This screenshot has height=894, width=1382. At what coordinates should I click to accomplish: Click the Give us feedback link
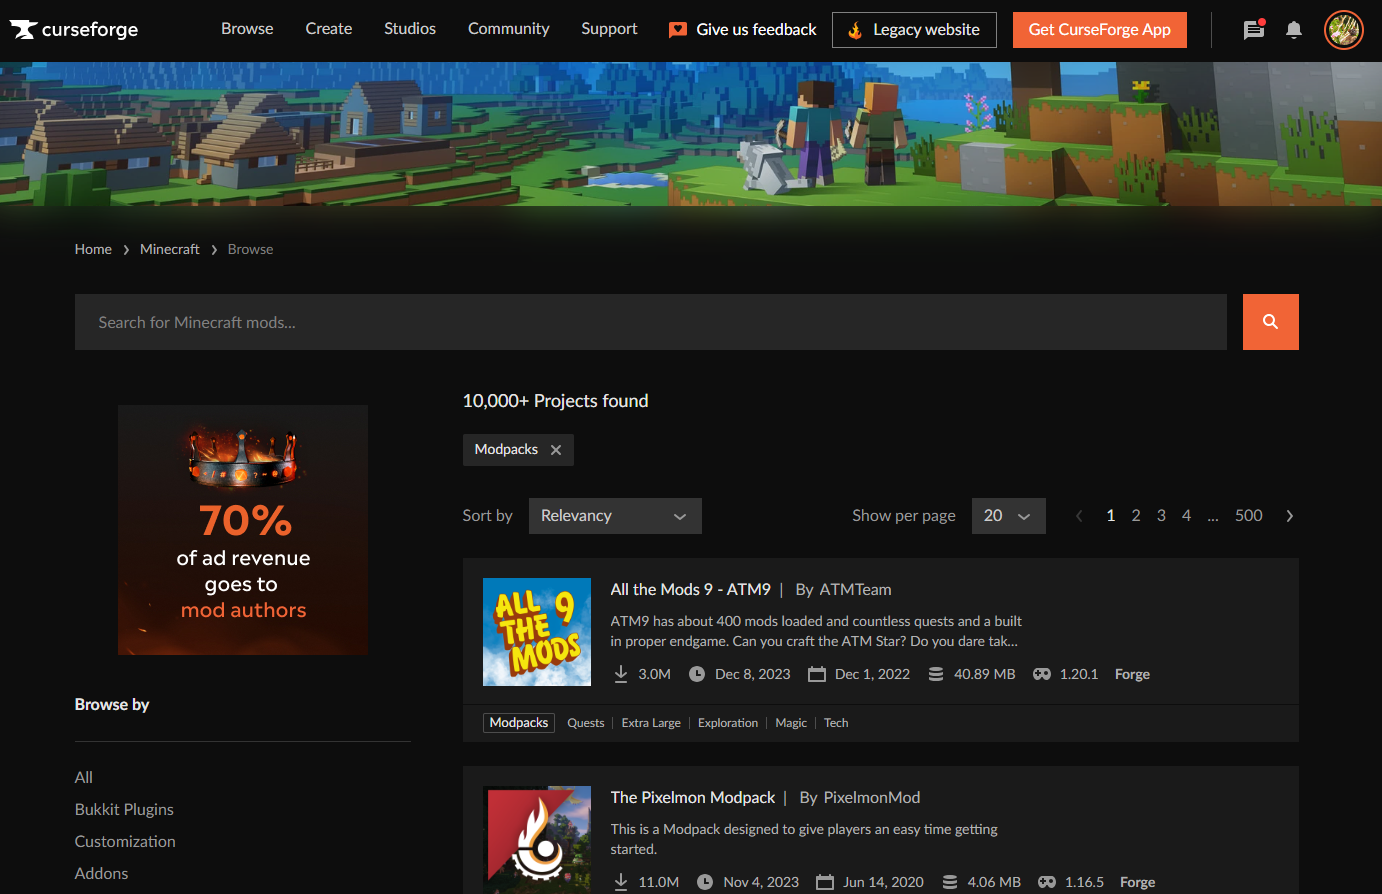(743, 30)
